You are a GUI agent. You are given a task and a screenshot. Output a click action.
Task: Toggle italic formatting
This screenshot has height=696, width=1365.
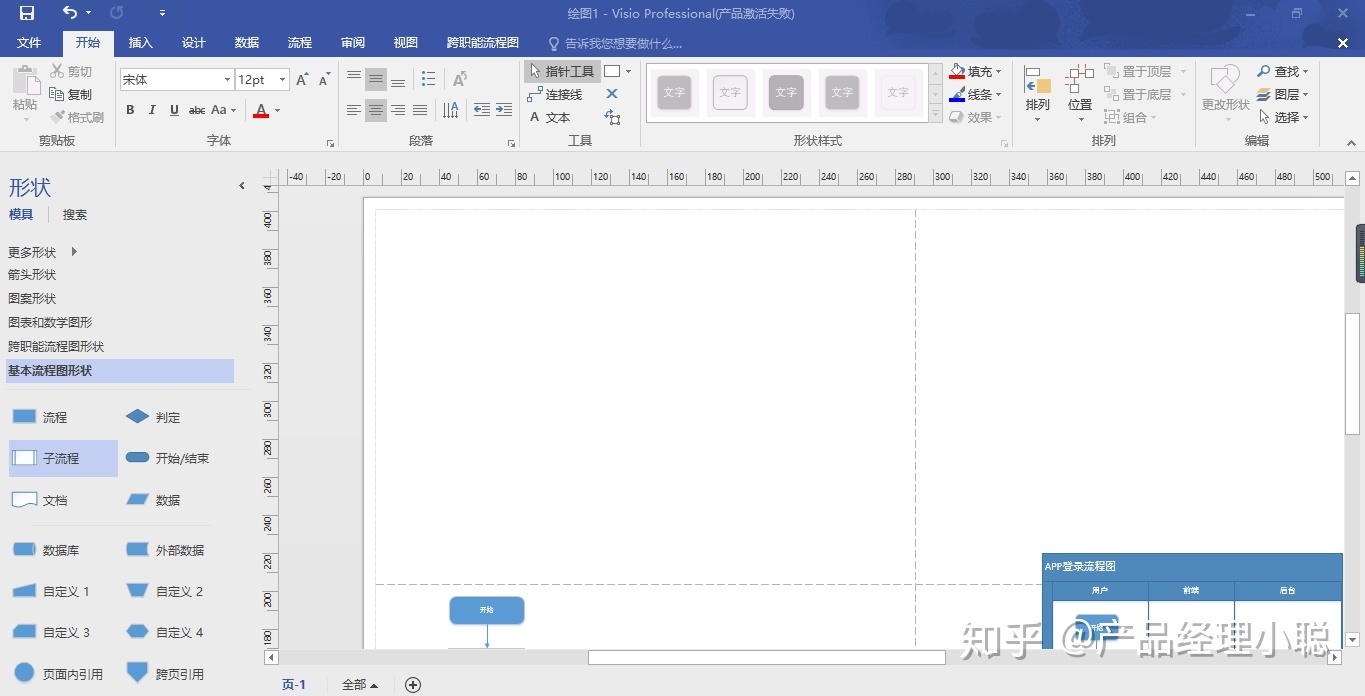152,110
